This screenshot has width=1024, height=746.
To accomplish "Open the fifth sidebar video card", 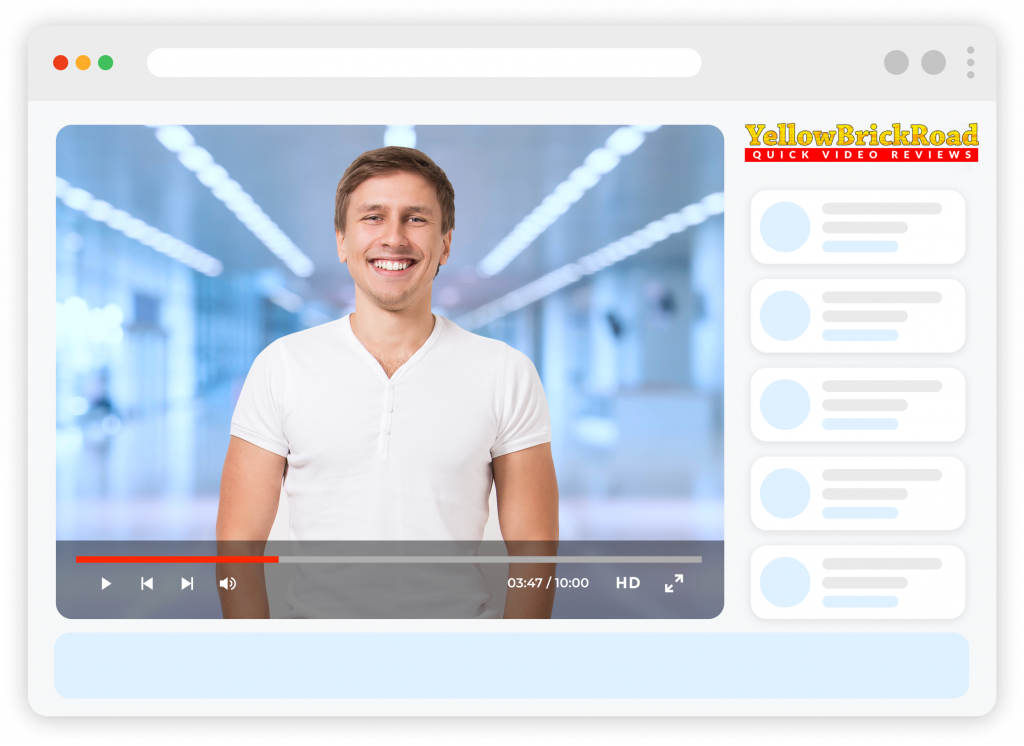I will point(858,582).
